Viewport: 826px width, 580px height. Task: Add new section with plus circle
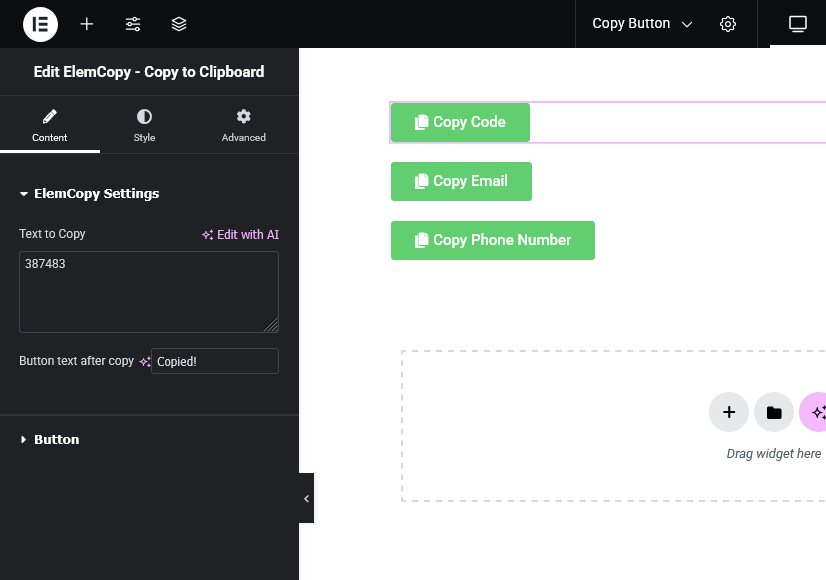pyautogui.click(x=729, y=412)
